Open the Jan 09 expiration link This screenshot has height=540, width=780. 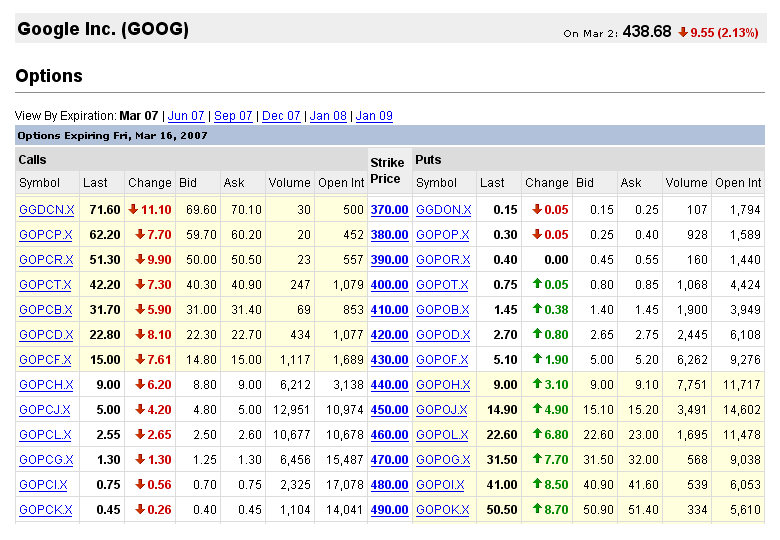point(374,116)
